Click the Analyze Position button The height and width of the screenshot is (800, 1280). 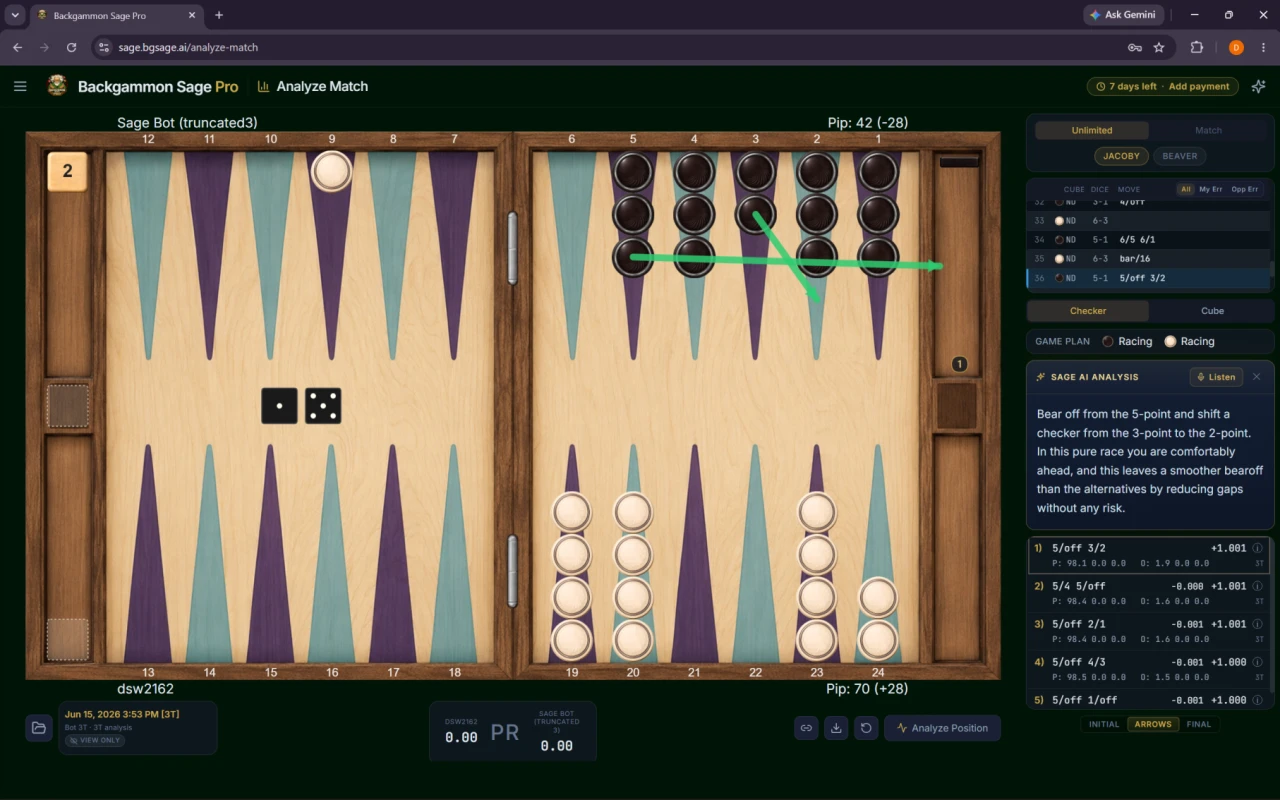[942, 728]
